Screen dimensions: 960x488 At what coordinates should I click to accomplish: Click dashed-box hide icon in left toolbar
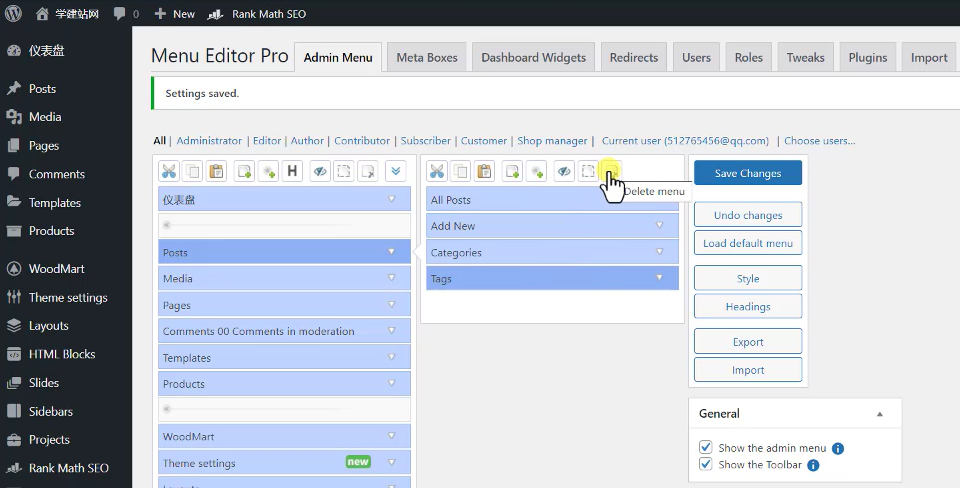(x=344, y=171)
